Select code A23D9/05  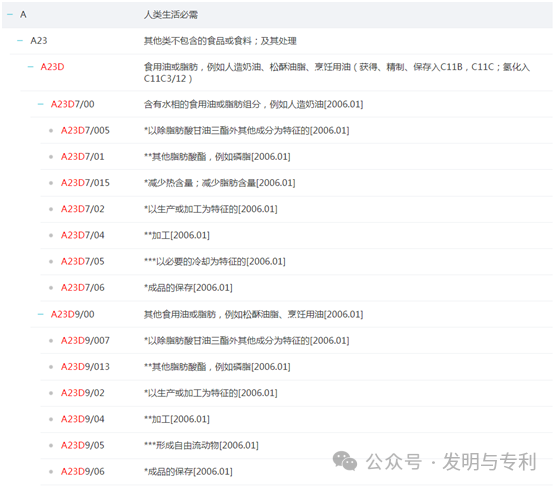coord(83,445)
